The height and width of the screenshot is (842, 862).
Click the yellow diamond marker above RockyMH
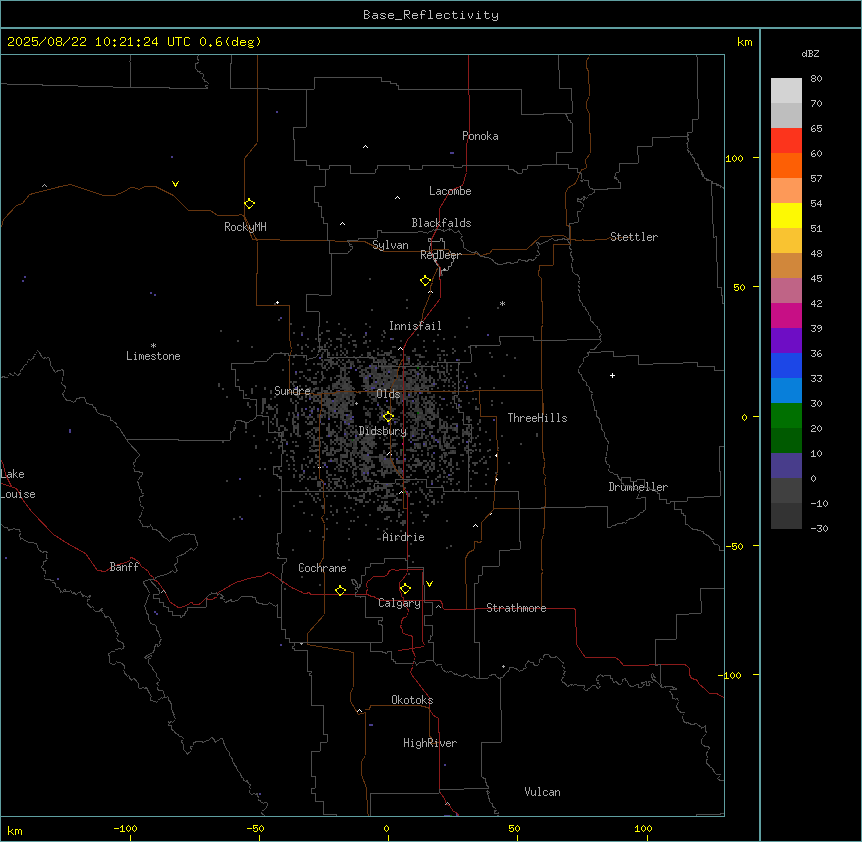click(x=250, y=204)
